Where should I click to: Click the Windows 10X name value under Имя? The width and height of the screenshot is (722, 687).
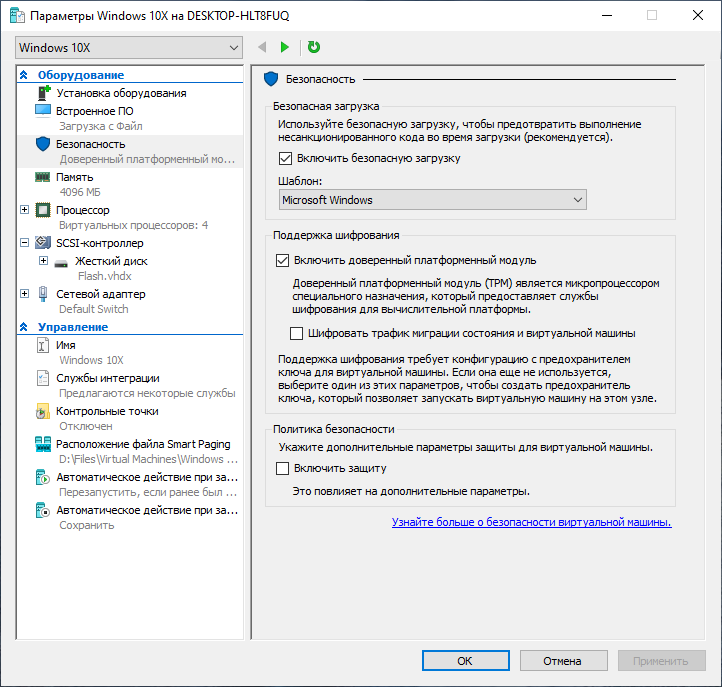(91, 360)
